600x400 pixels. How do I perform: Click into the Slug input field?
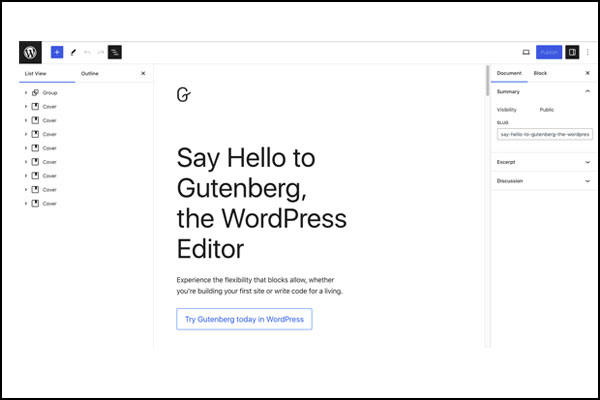point(545,134)
